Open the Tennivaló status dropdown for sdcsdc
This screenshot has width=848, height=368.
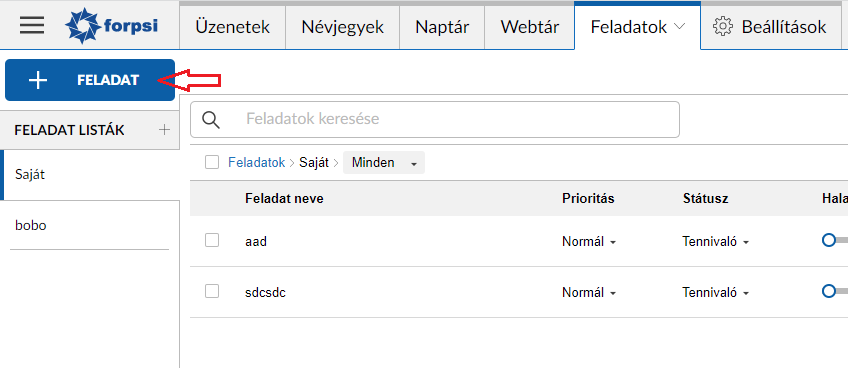[716, 293]
